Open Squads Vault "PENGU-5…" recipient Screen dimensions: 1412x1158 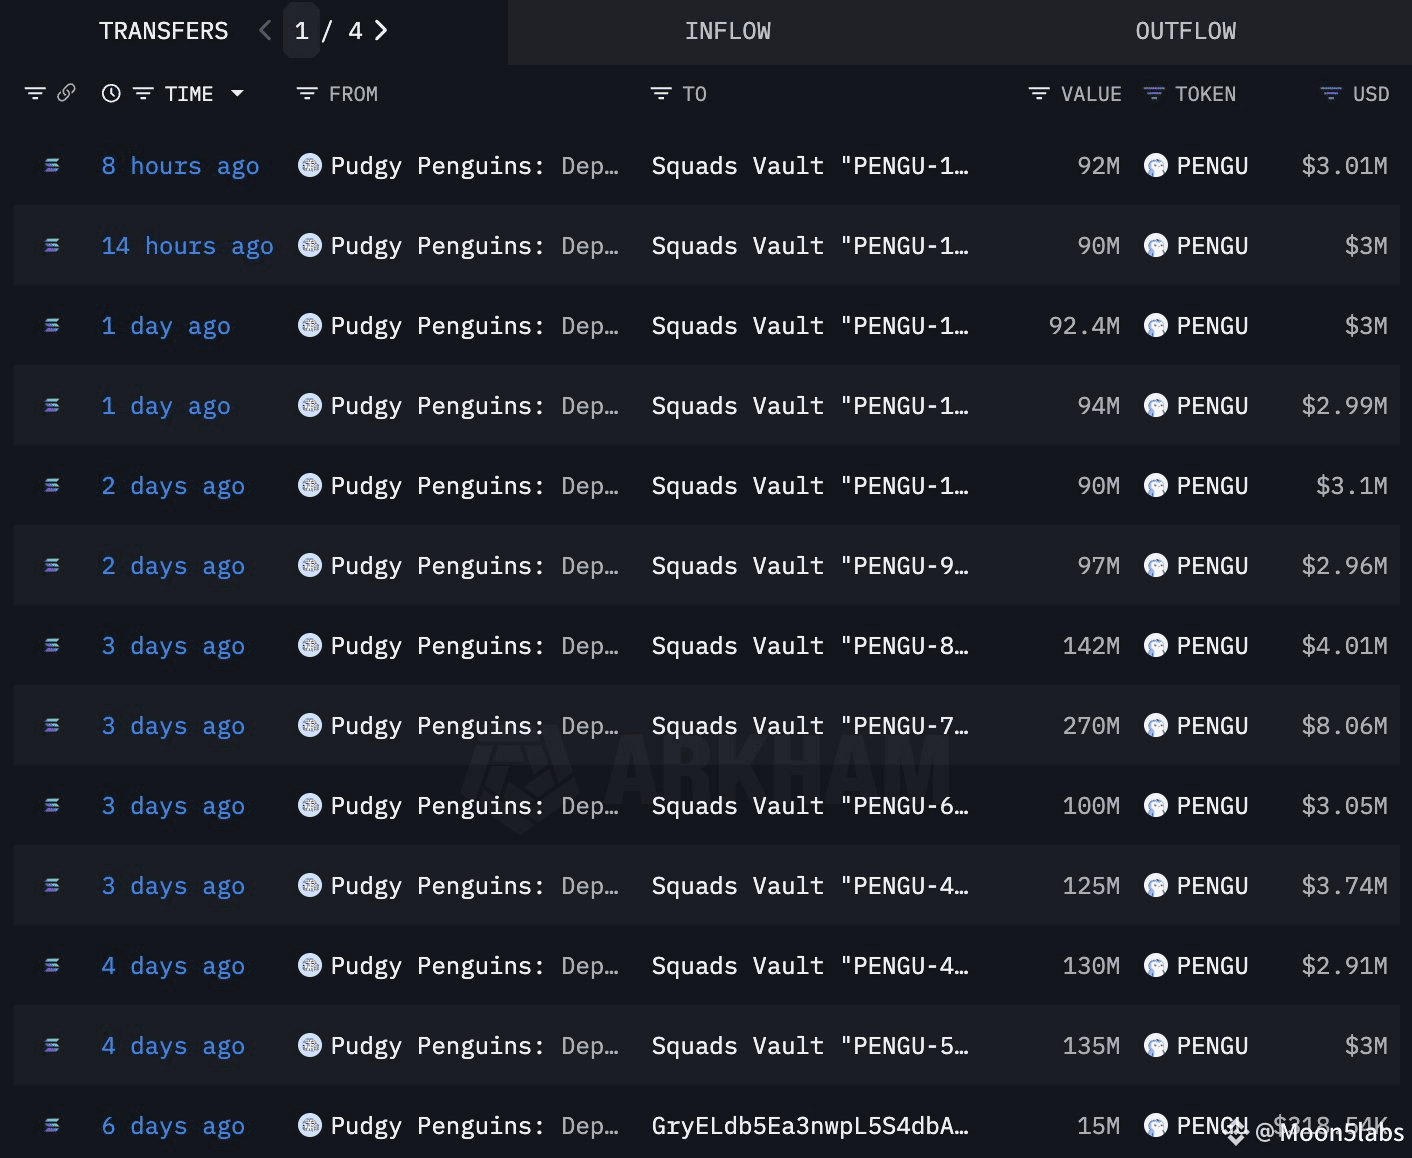click(x=810, y=1046)
